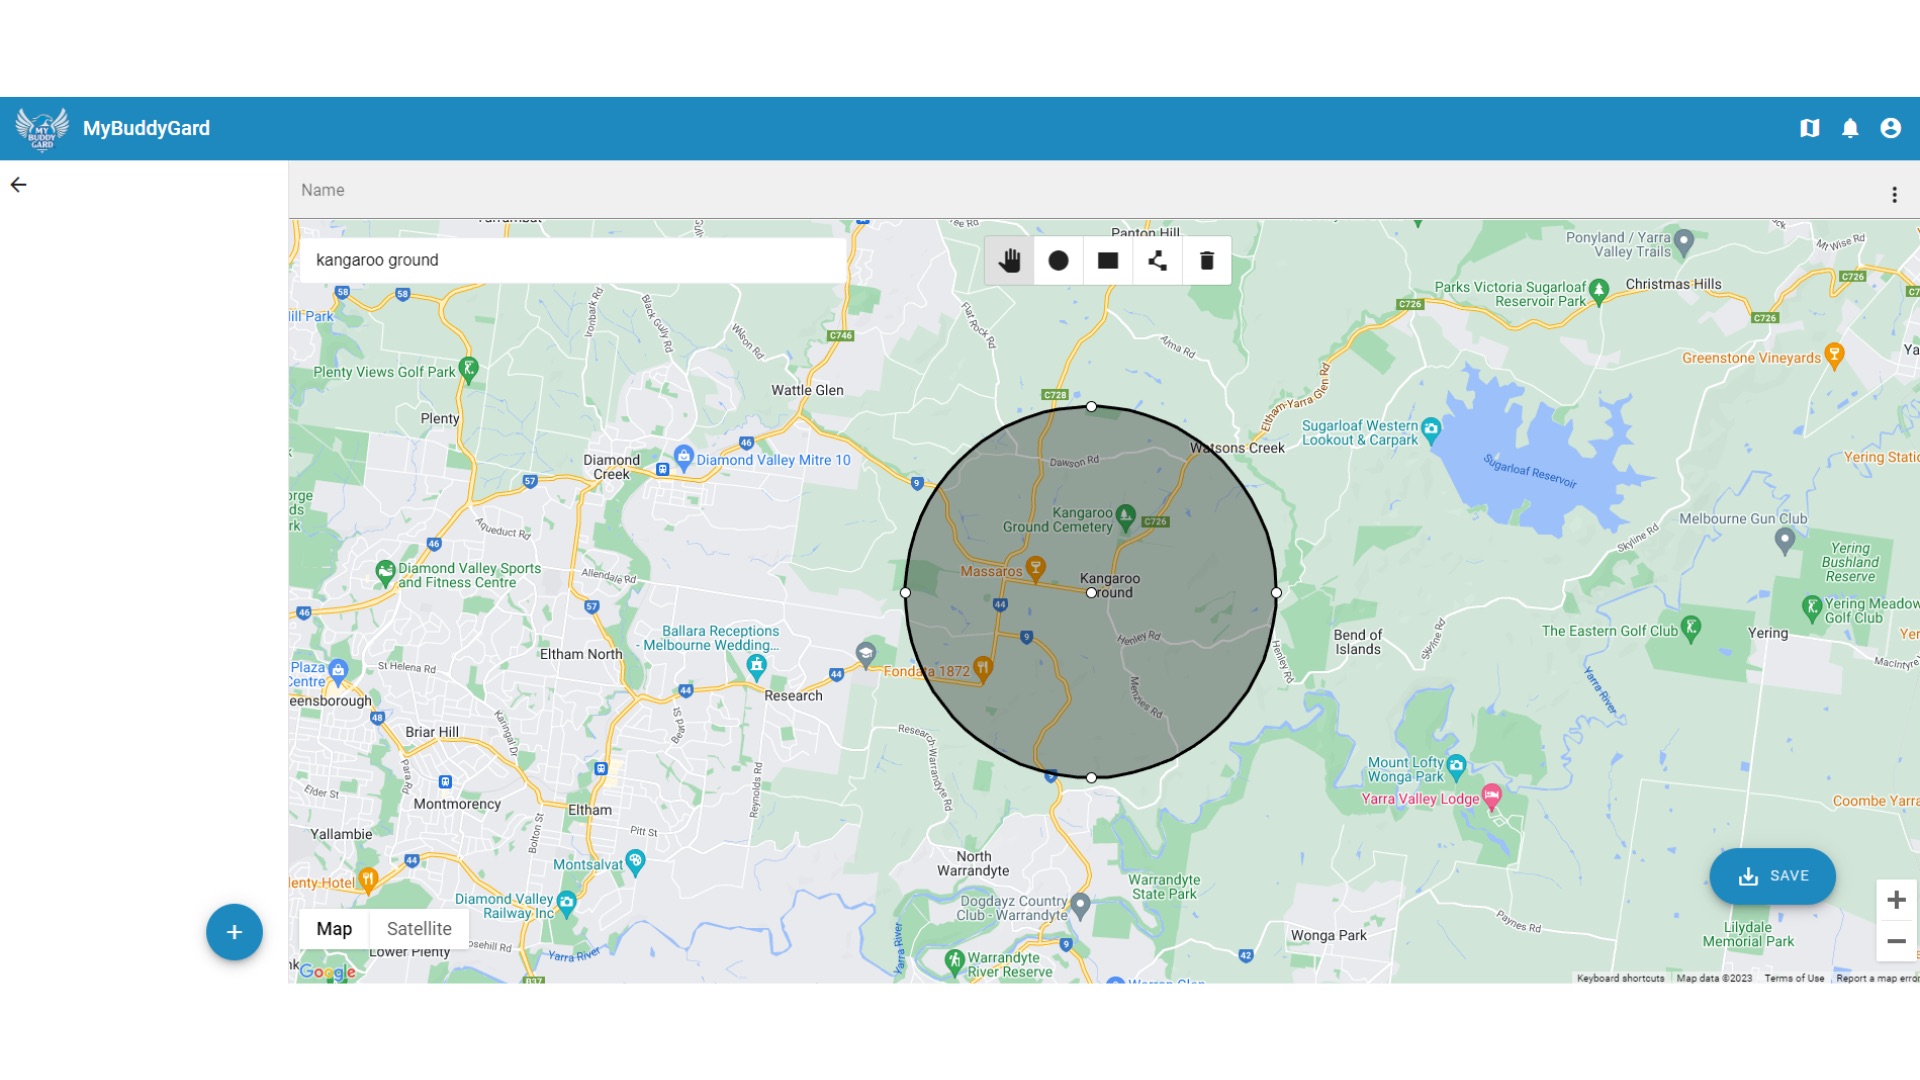Zoom in the map

coord(1896,900)
